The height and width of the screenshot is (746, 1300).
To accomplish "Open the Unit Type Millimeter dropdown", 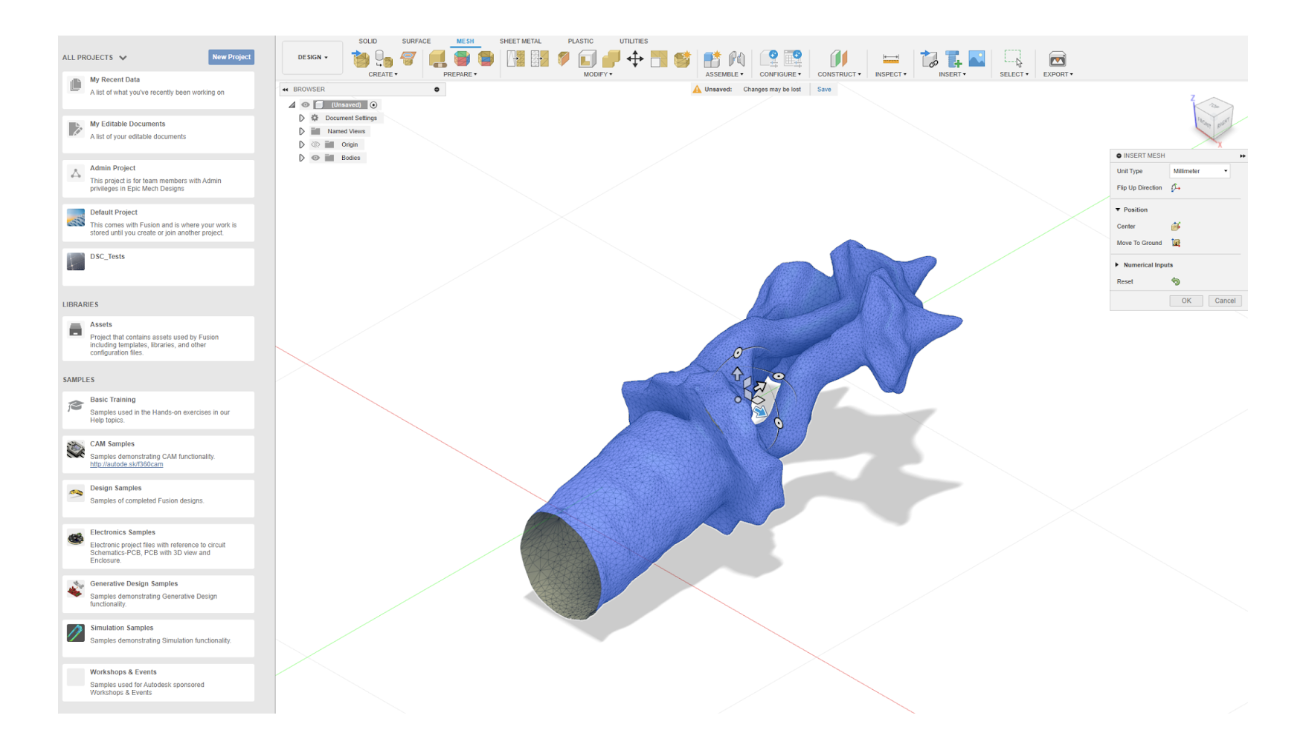I will (1200, 171).
